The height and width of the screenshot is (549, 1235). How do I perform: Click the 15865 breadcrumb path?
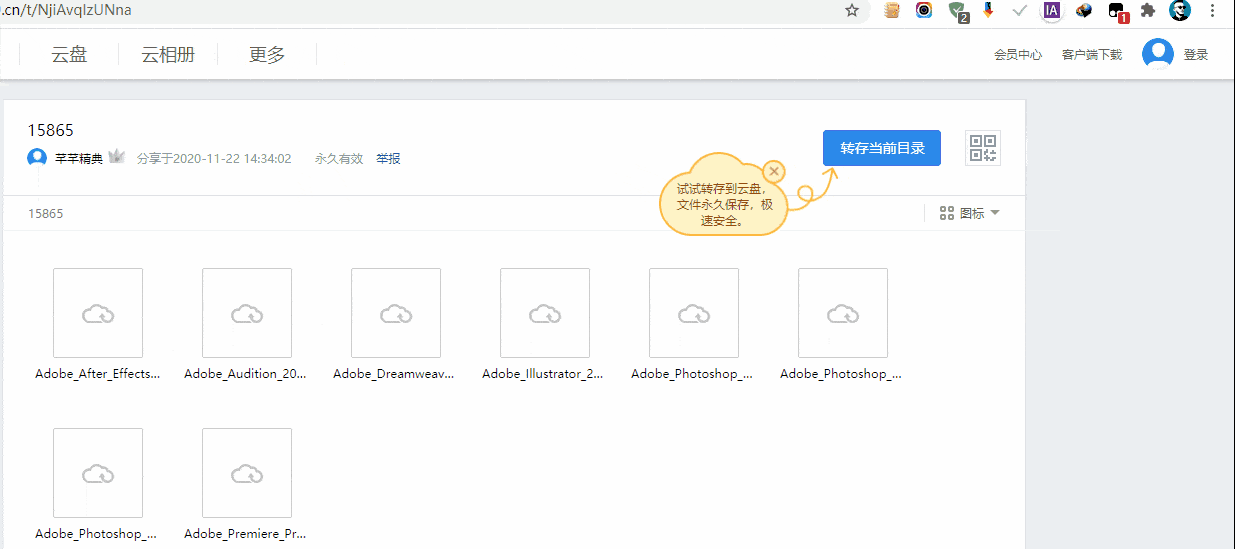tap(45, 213)
